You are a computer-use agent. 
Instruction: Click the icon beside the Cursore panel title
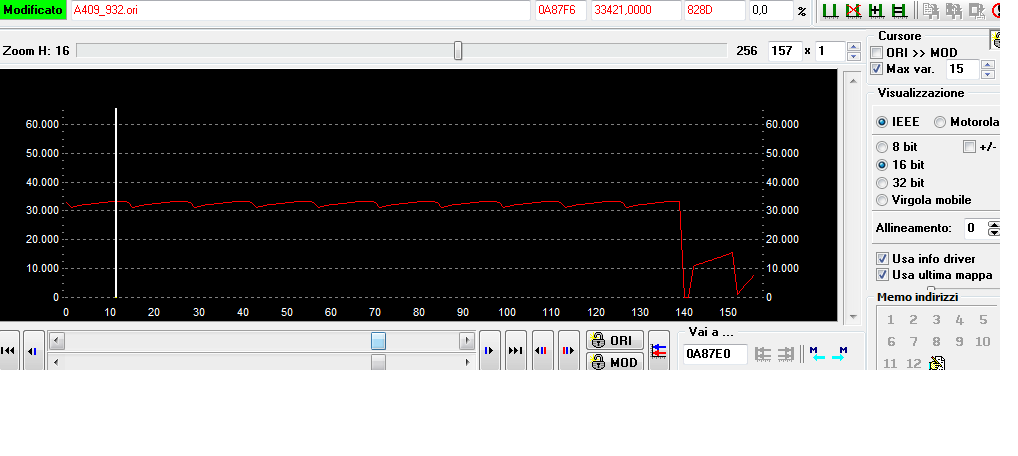[x=995, y=40]
